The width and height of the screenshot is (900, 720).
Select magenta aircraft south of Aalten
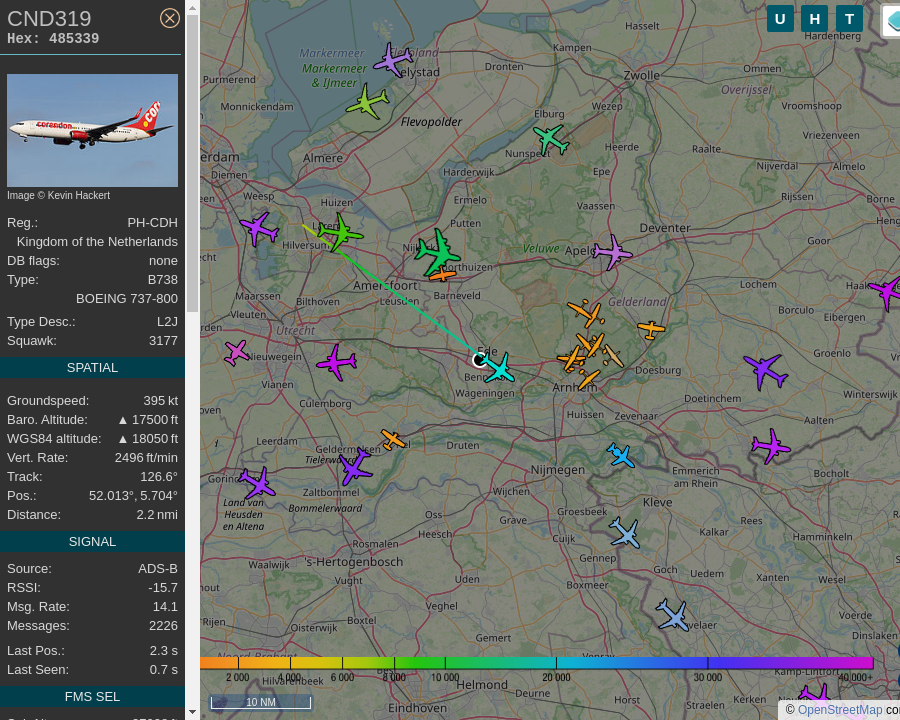point(771,446)
